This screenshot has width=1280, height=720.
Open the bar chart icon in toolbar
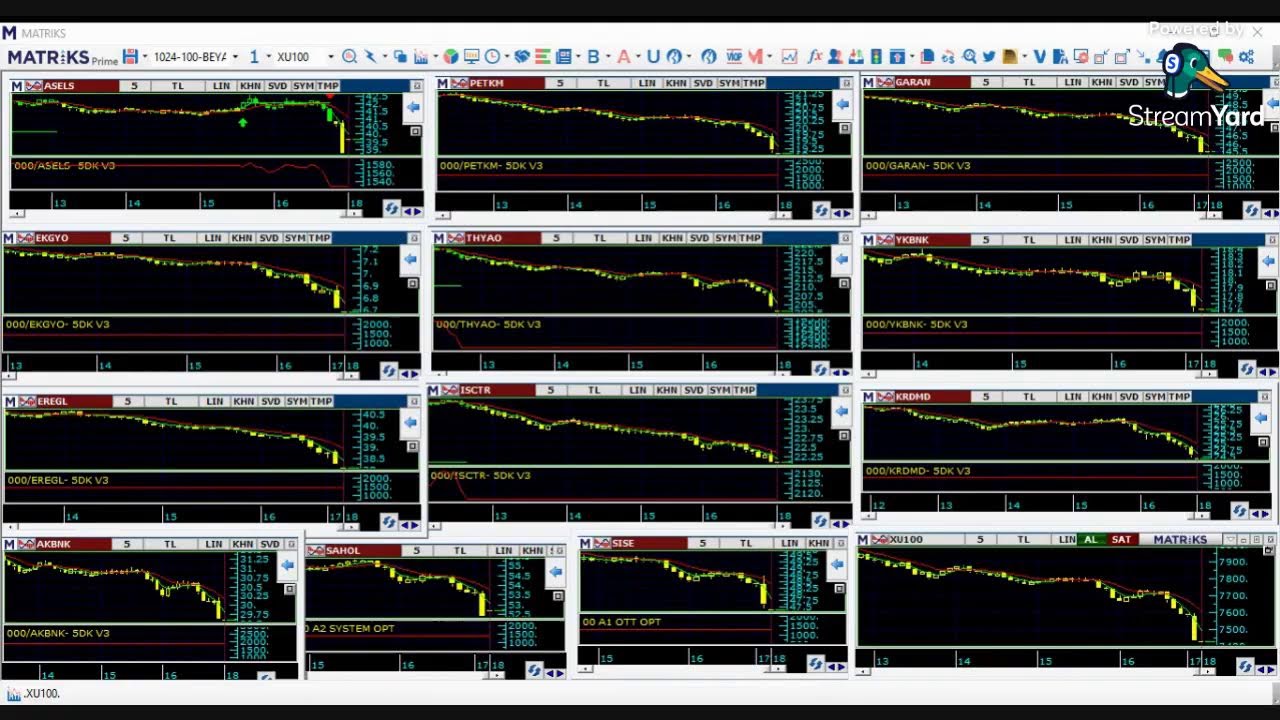click(421, 57)
